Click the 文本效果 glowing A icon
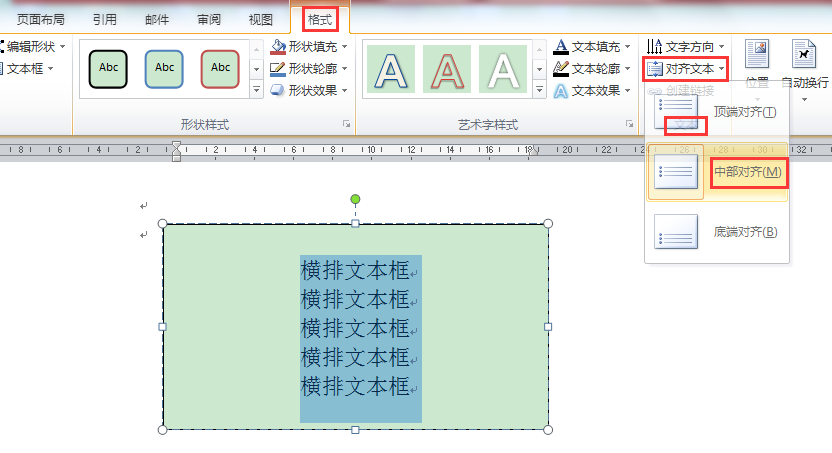Image resolution: width=832 pixels, height=453 pixels. (x=561, y=91)
